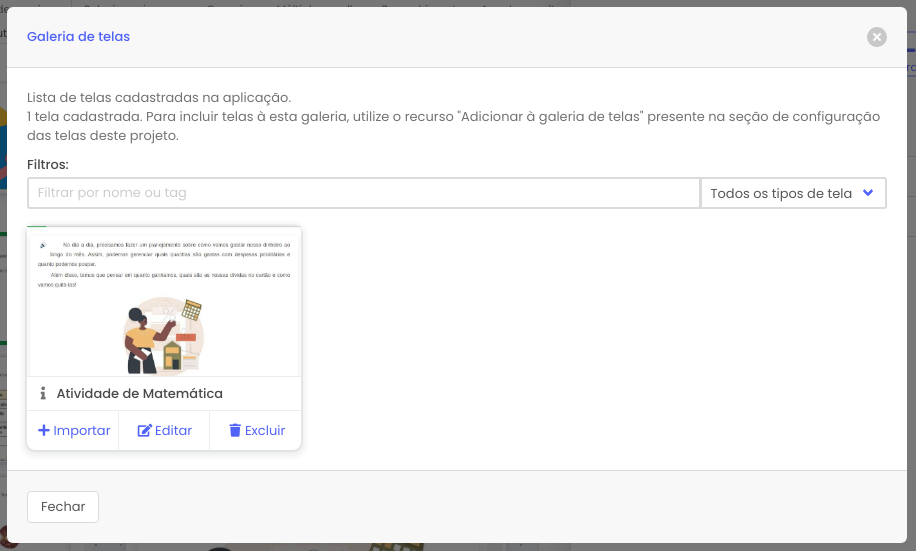The image size is (916, 551).
Task: Click the trash can icon on Excluir
Action: coord(235,431)
